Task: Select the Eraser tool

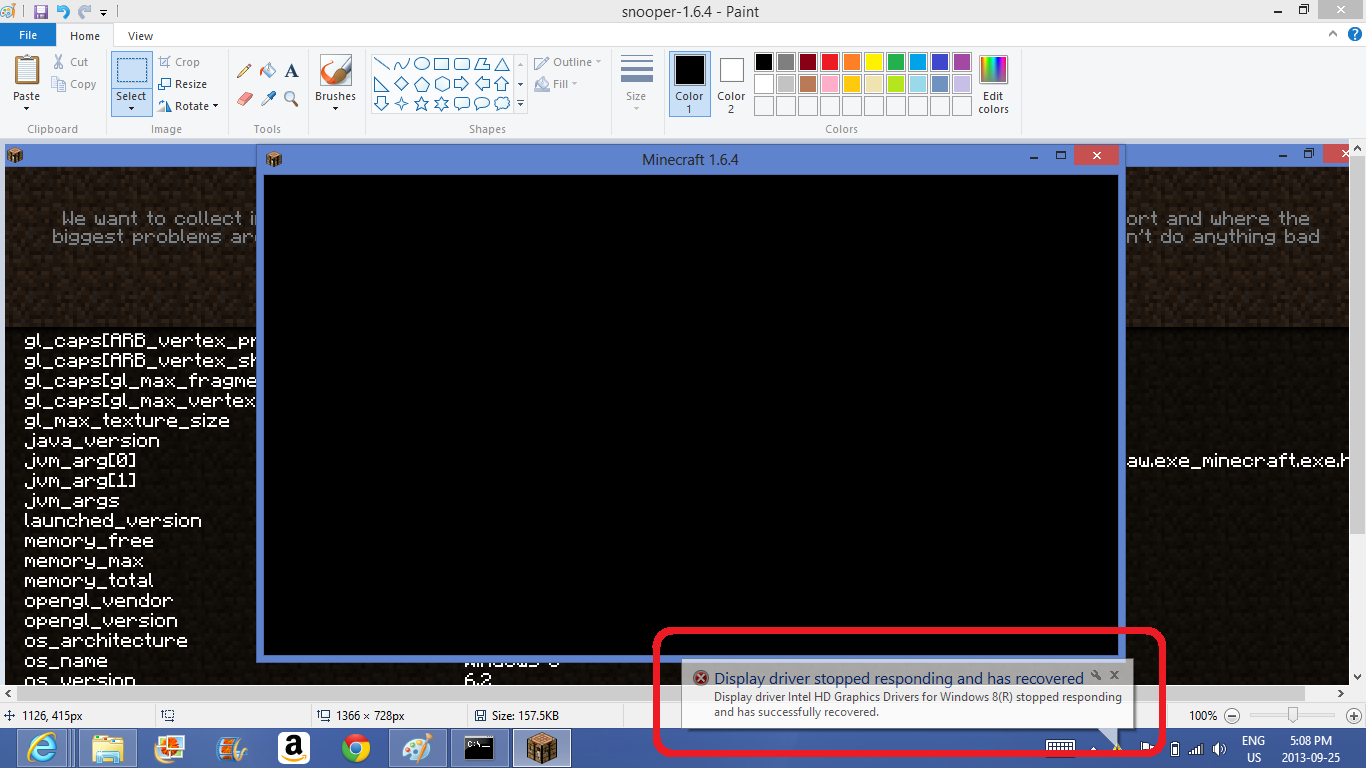Action: [x=245, y=98]
